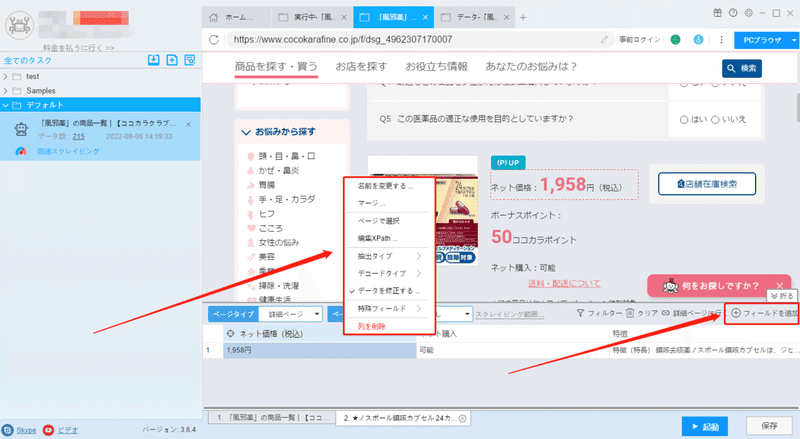800x439 pixels.
Task: Click the 料金を払うに行く link
Action: 78,48
